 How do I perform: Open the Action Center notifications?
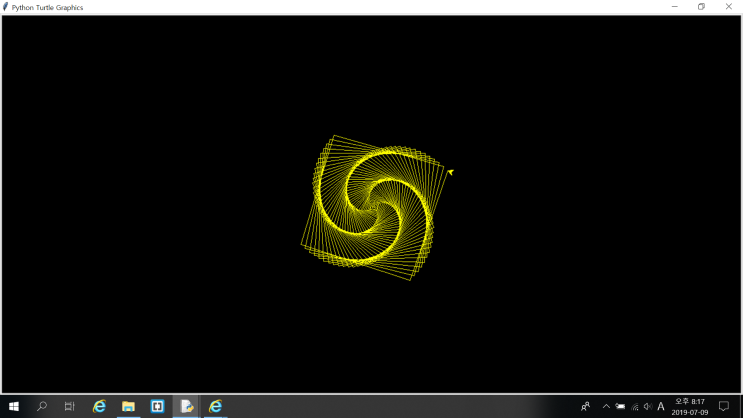724,406
